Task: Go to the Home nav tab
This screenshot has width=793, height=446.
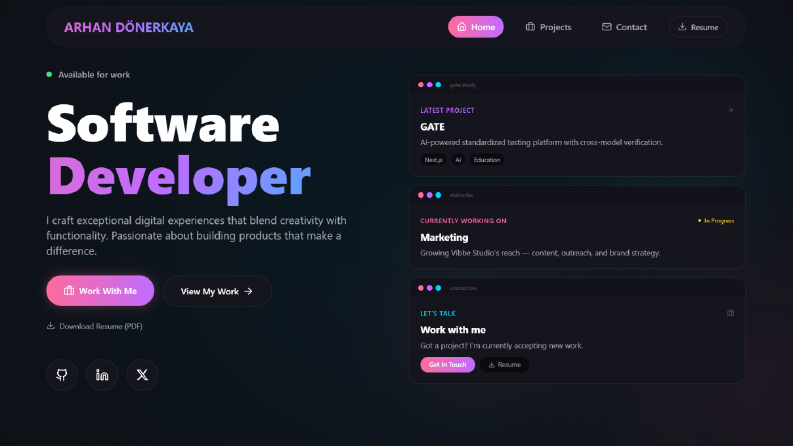Action: [475, 27]
